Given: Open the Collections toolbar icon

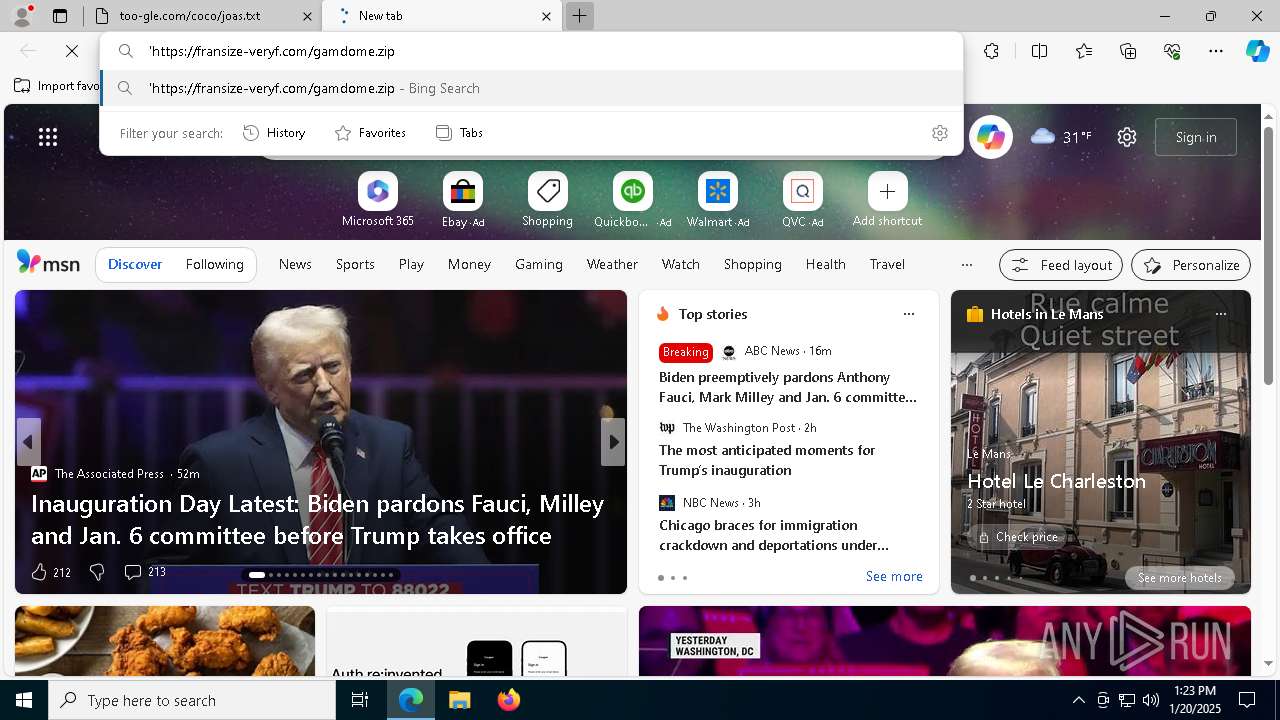Looking at the screenshot, I should 1128,51.
